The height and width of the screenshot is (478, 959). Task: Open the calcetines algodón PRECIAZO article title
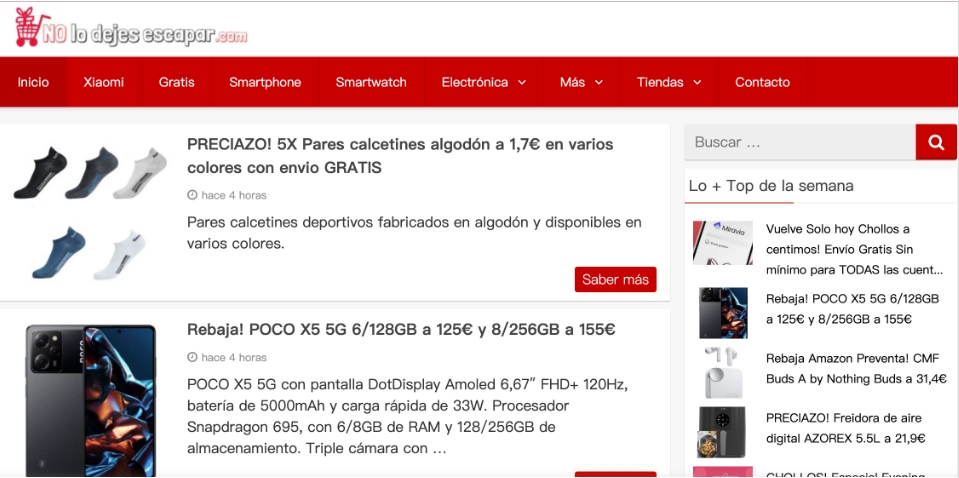(x=400, y=156)
